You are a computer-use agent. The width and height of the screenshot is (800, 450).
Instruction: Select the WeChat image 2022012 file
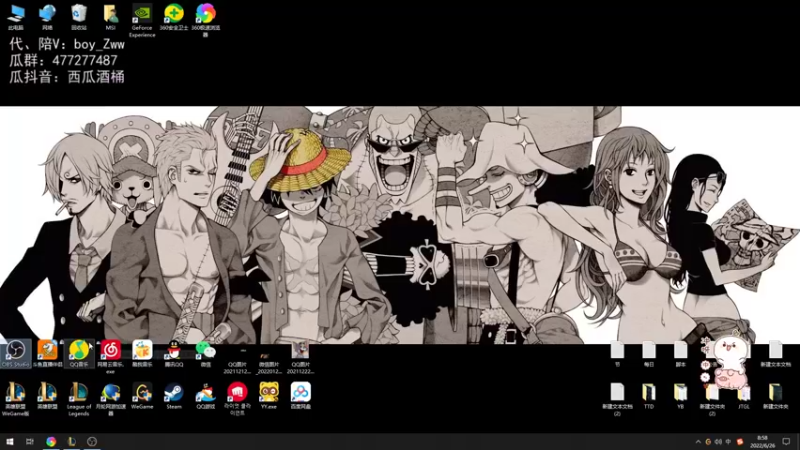269,360
